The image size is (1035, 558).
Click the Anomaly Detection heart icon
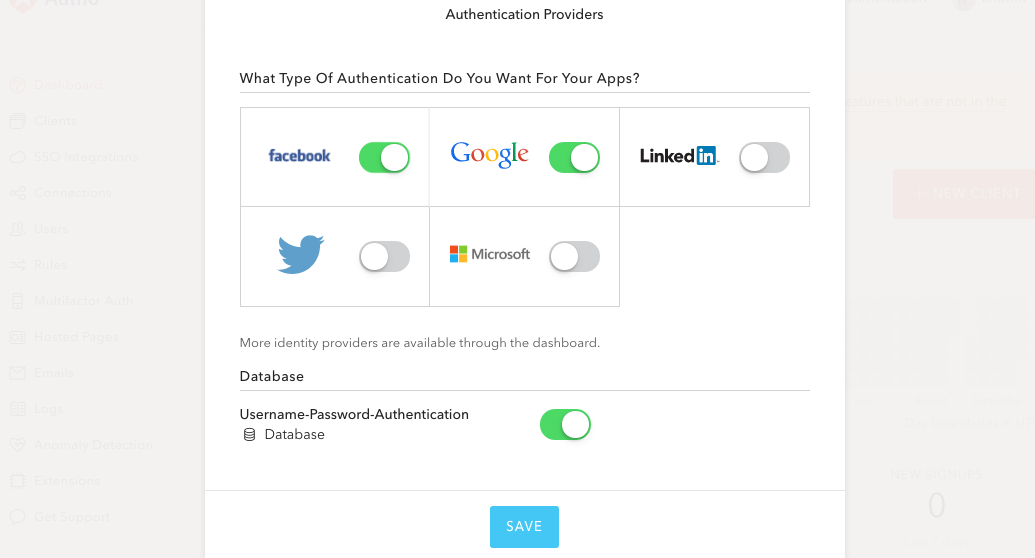(x=18, y=445)
